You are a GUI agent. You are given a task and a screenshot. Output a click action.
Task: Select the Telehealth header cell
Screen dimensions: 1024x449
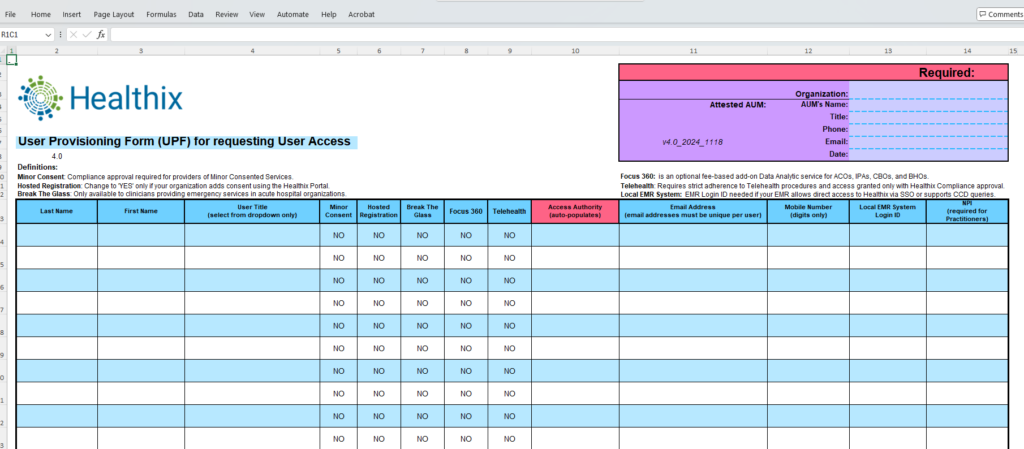509,211
